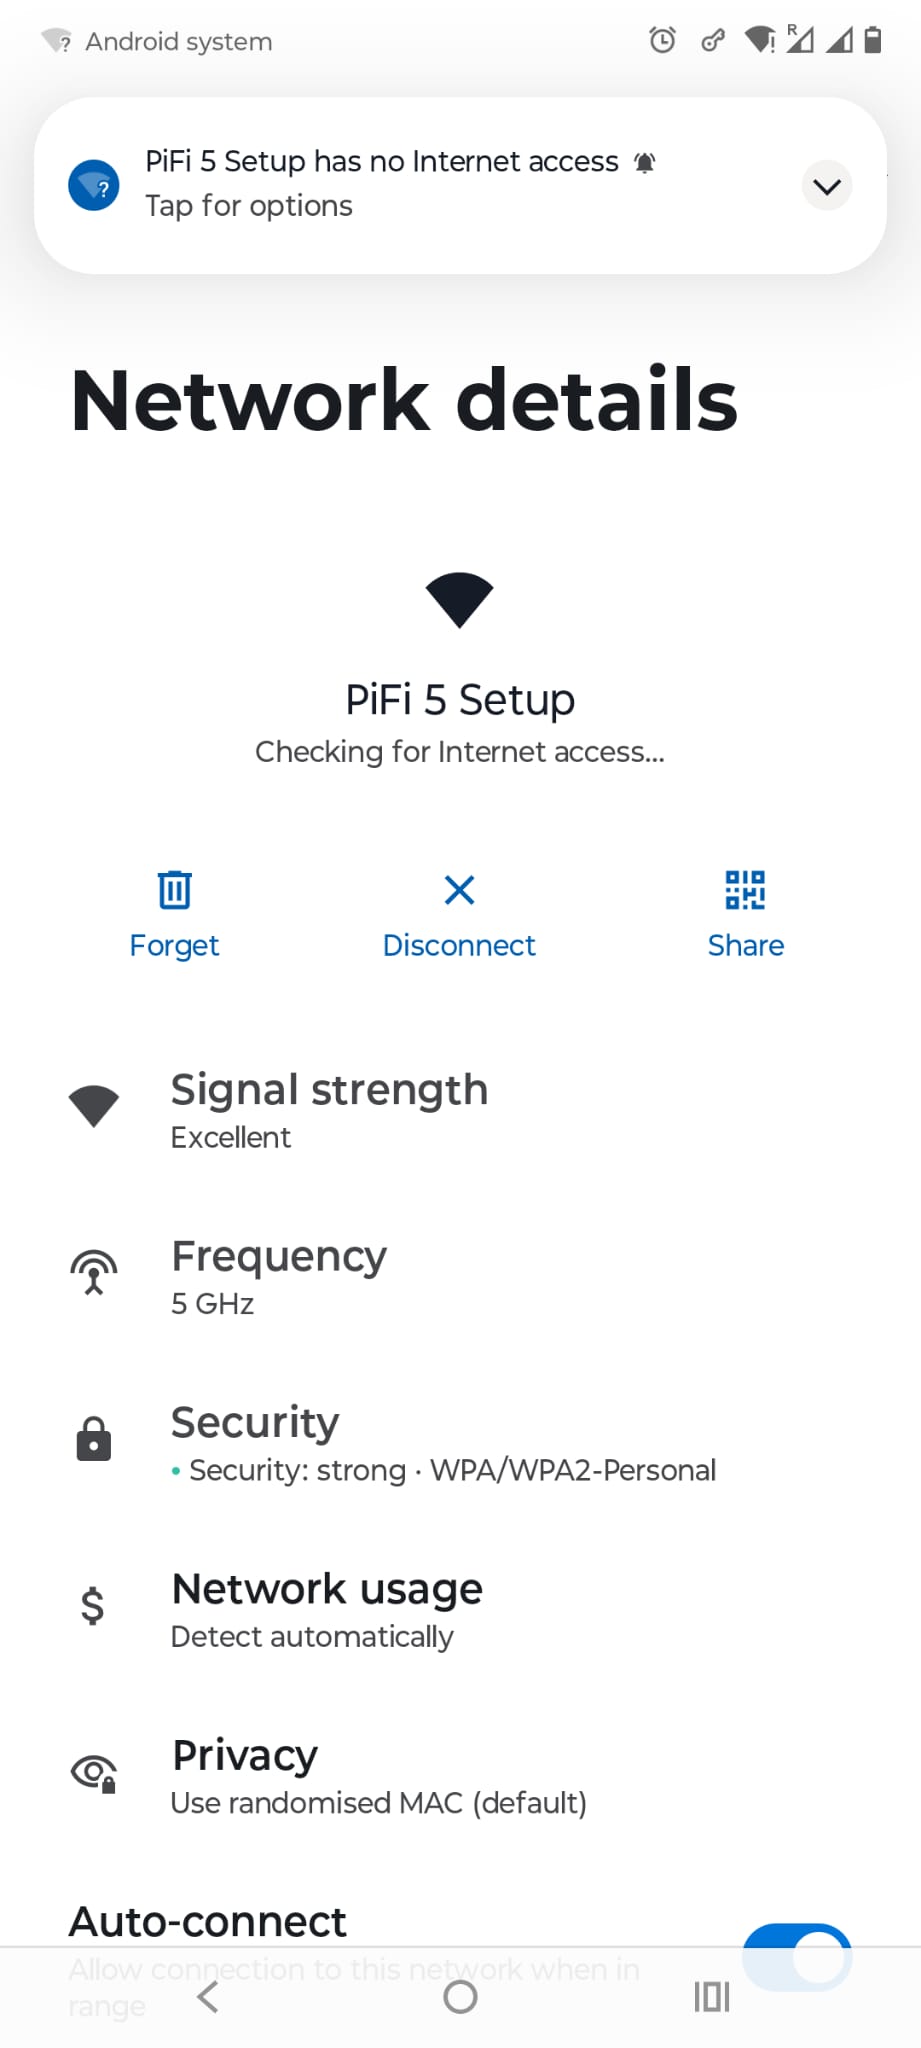
Task: Tap the Signal strength Wi-Fi icon
Action: pyautogui.click(x=94, y=1106)
